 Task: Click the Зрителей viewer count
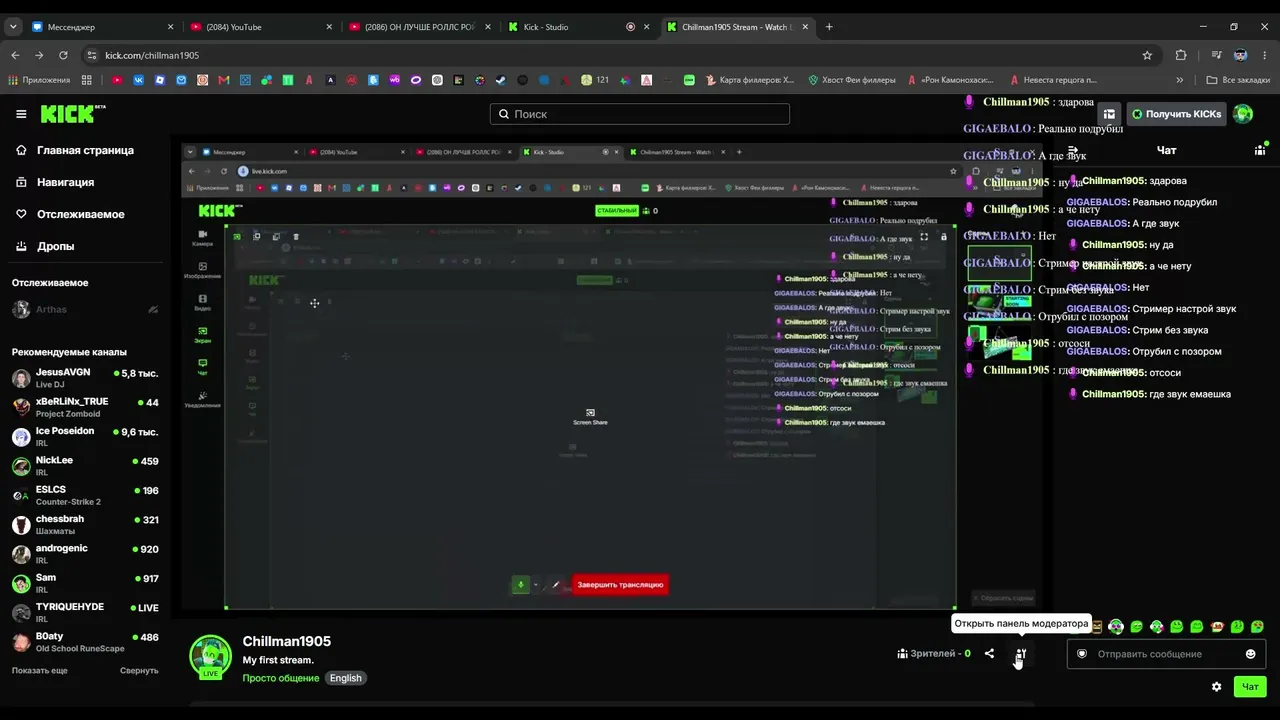(934, 654)
